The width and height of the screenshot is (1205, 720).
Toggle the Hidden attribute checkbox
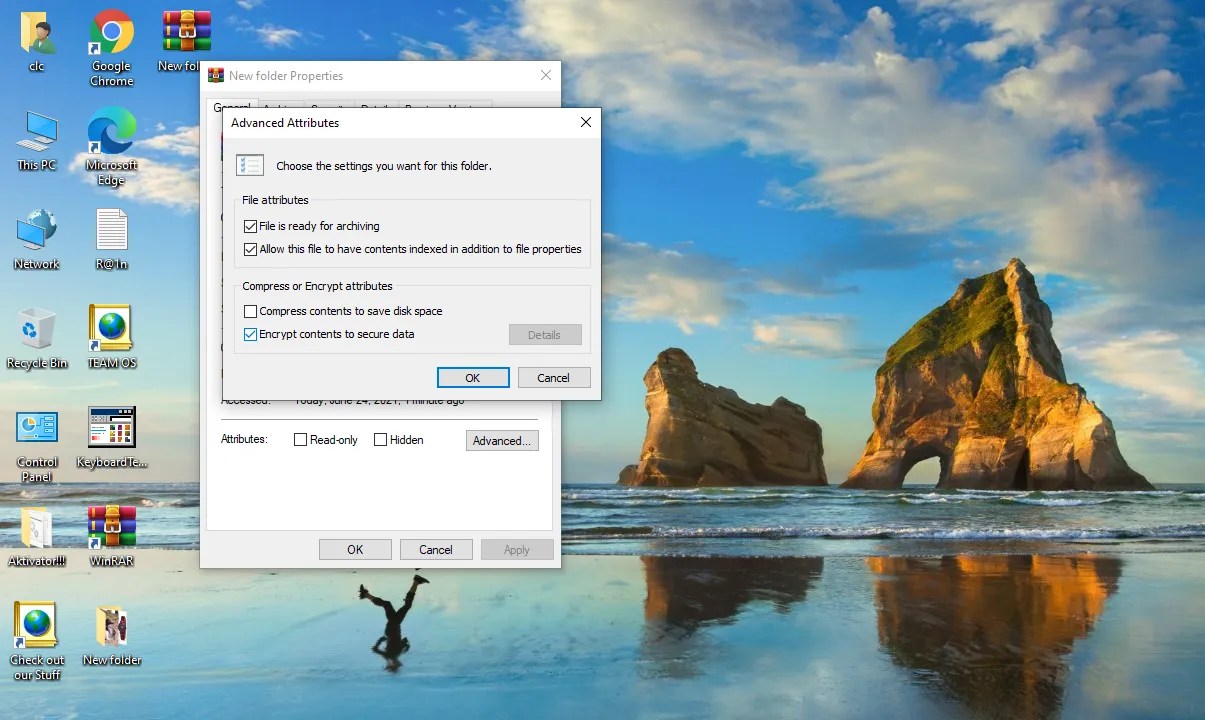[381, 439]
